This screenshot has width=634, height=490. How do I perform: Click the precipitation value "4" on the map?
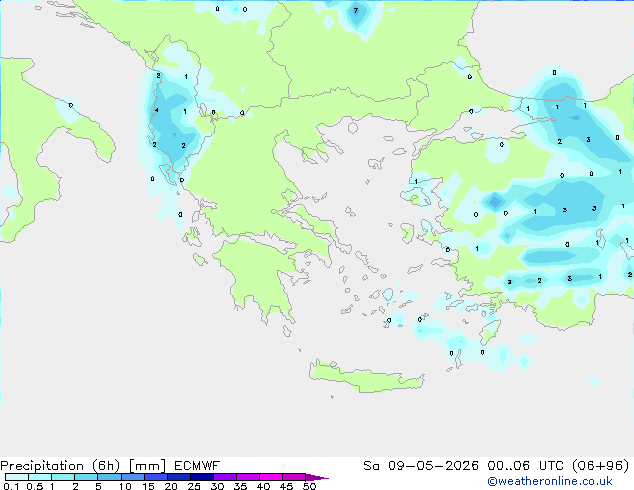156,110
